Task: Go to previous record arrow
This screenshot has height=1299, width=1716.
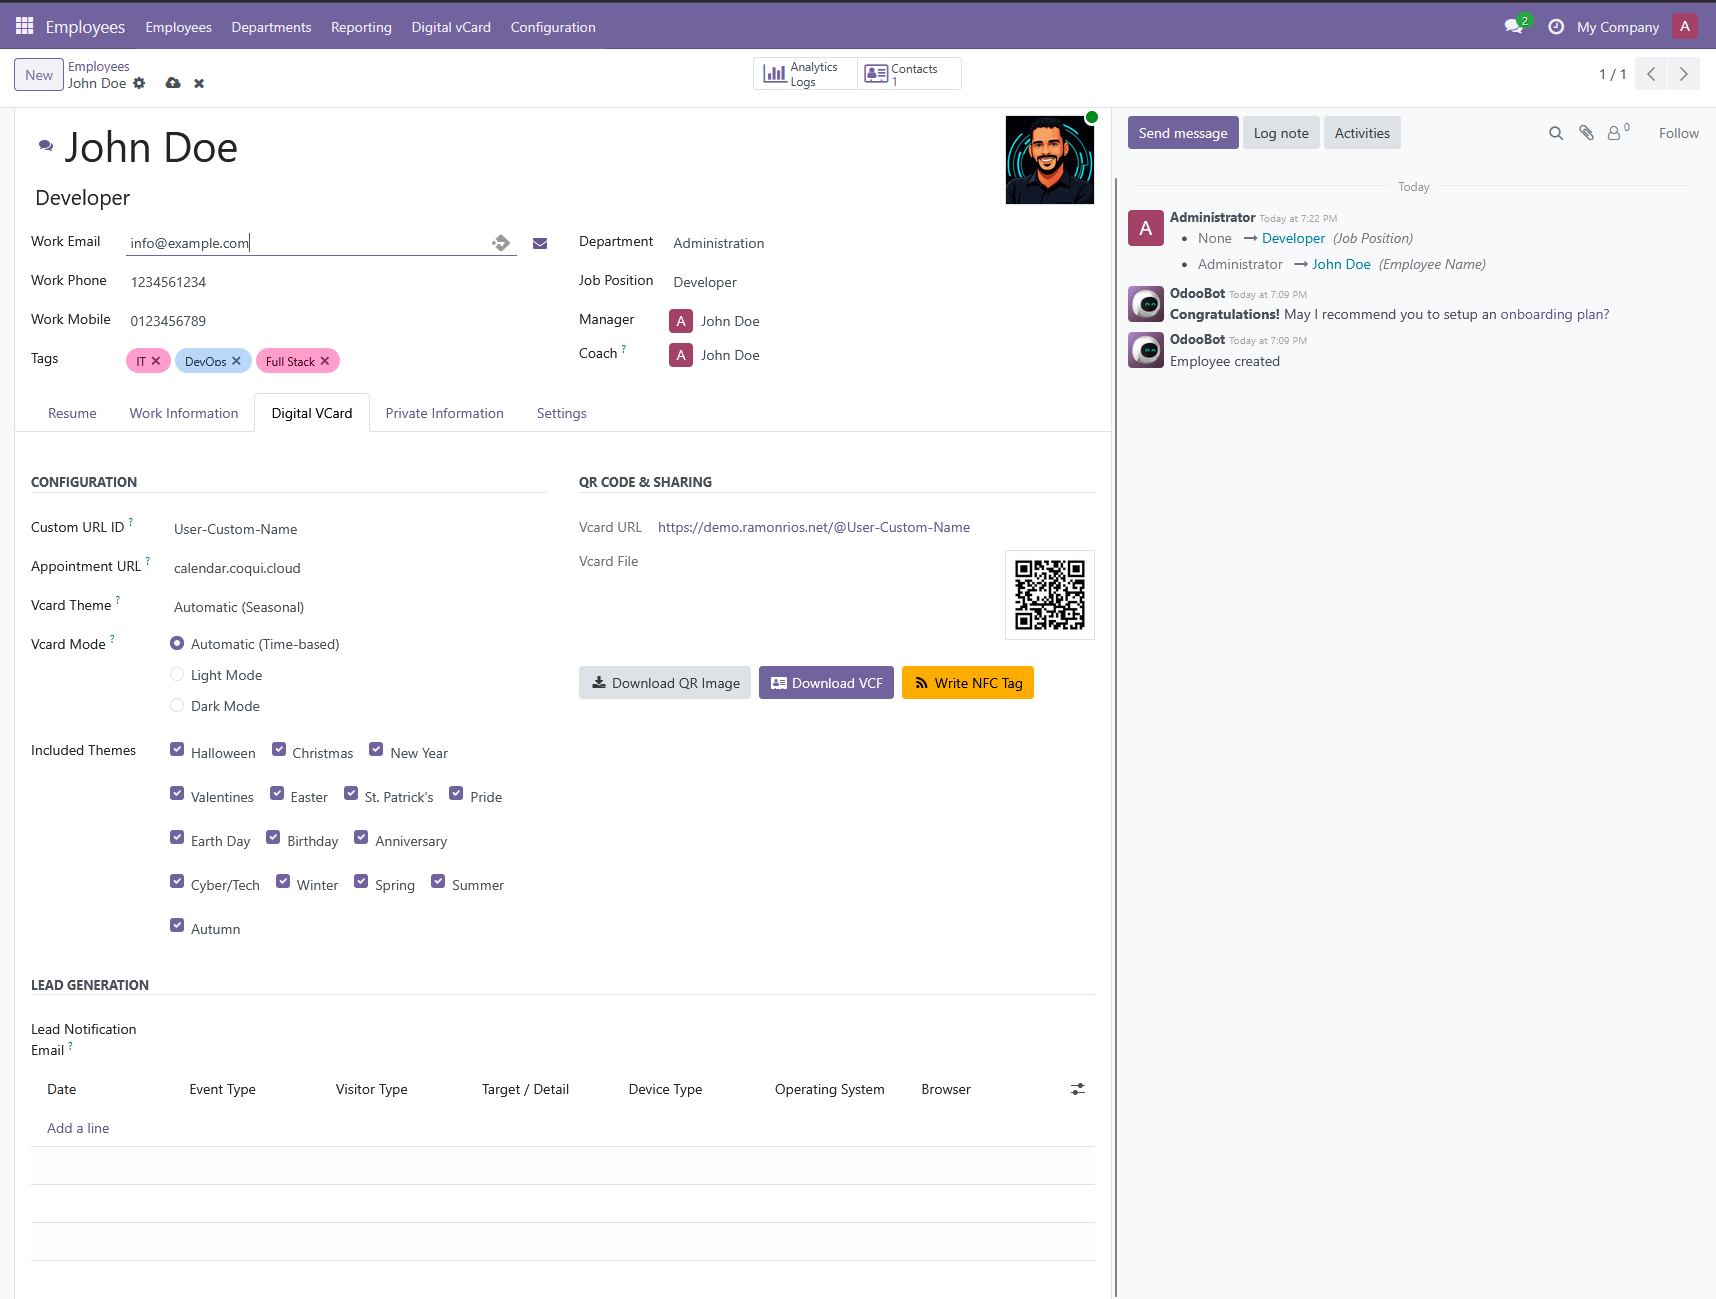Action: pos(1651,74)
